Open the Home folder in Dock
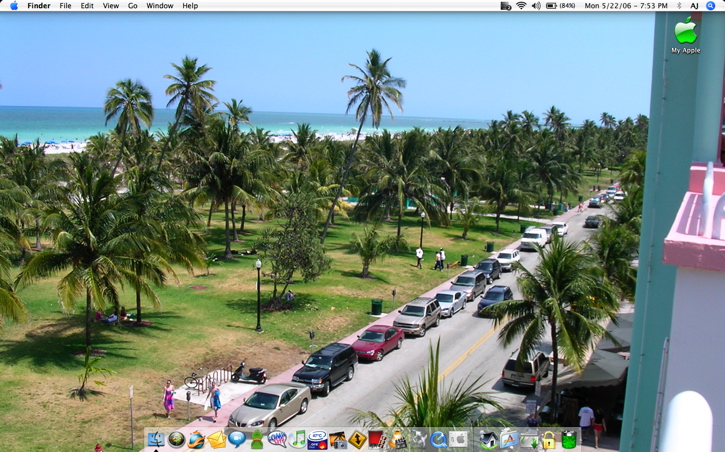This screenshot has height=452, width=725. tap(488, 439)
